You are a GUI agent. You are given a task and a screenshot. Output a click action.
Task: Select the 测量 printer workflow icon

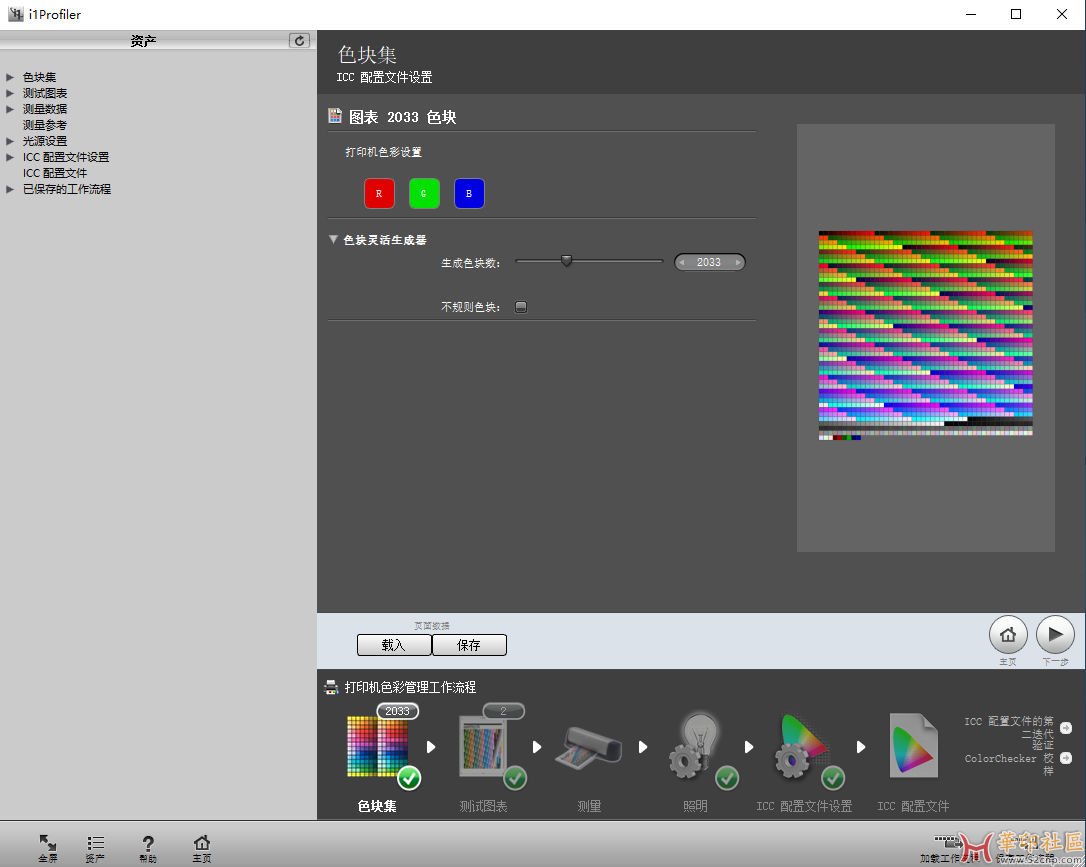click(590, 747)
